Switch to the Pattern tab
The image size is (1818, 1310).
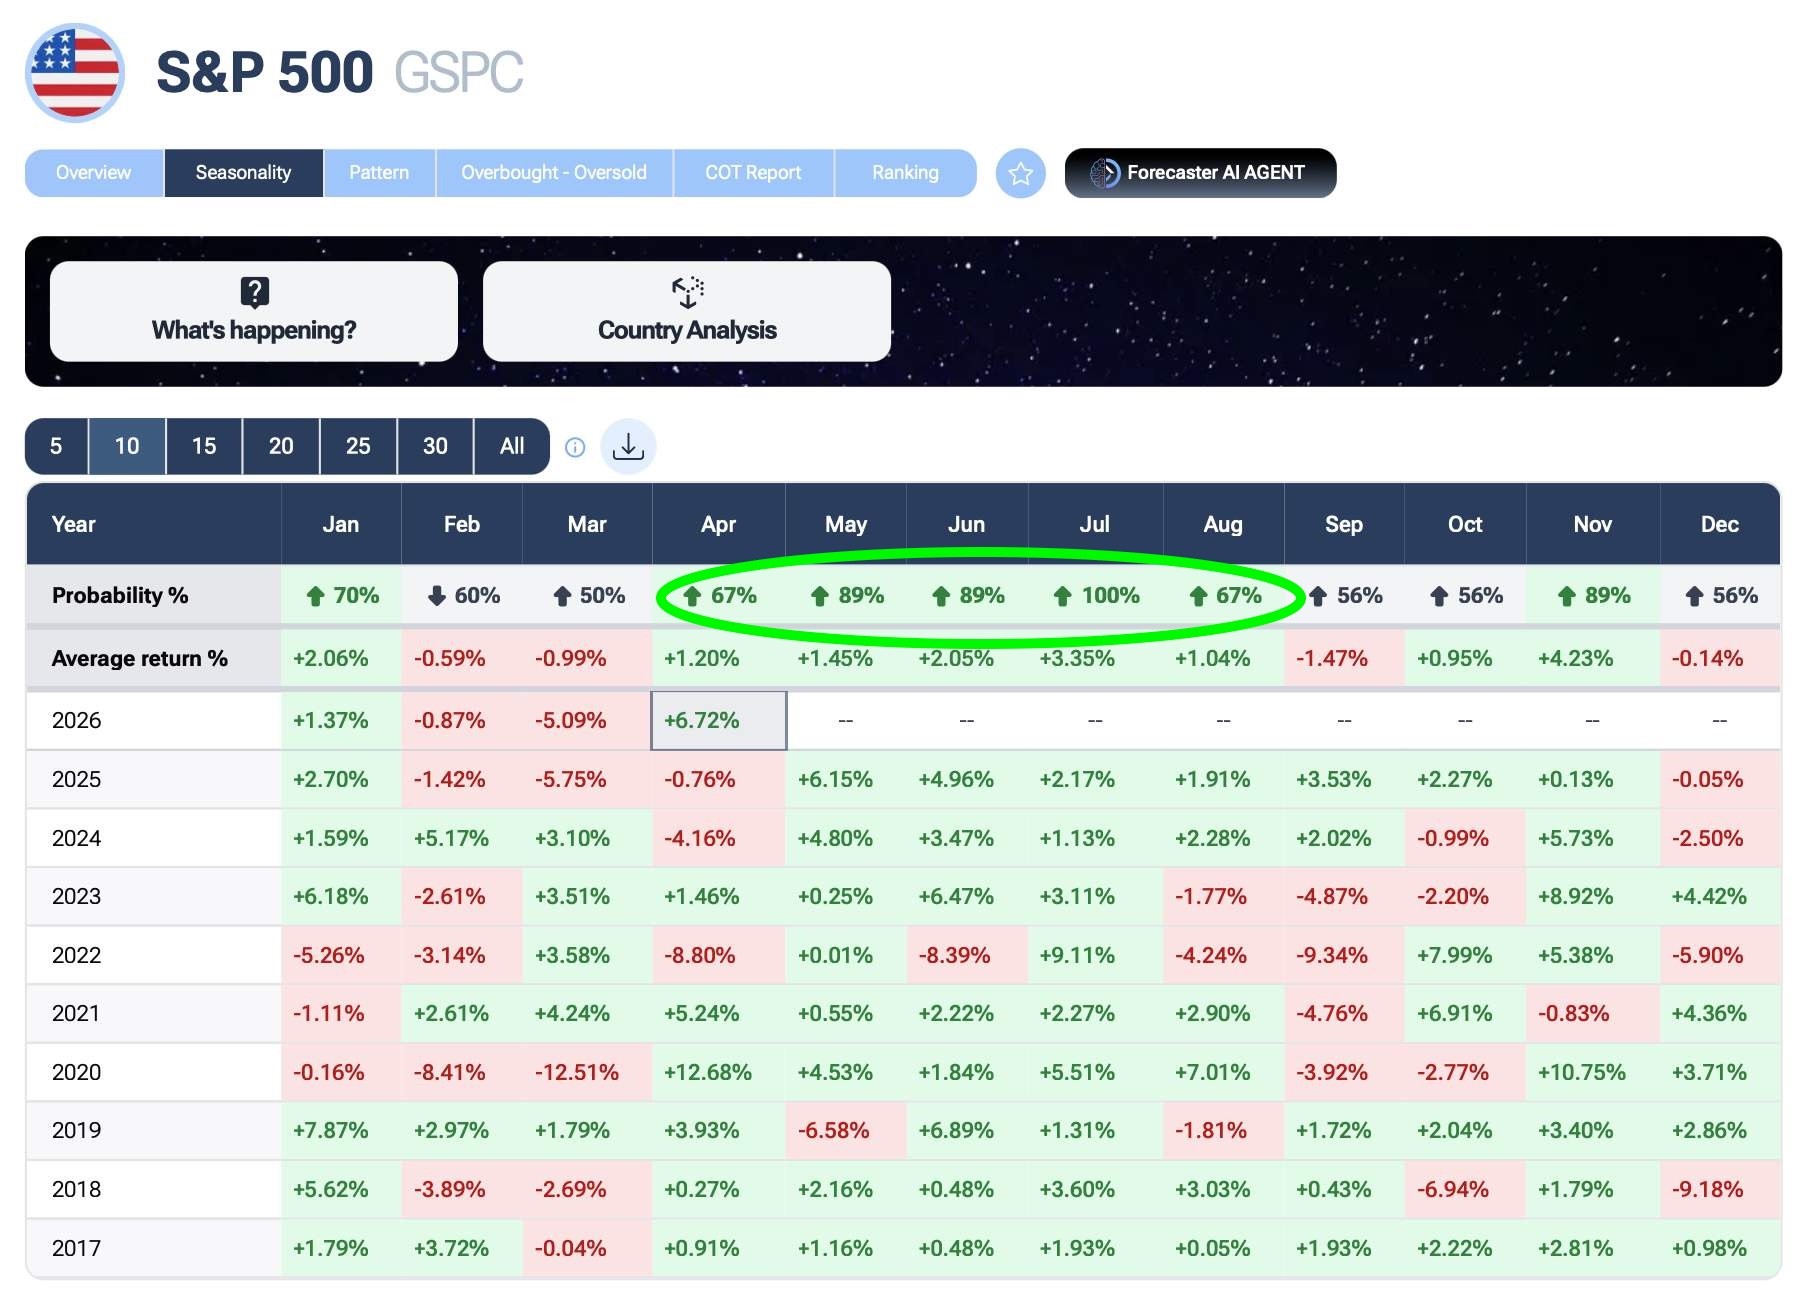[x=379, y=173]
